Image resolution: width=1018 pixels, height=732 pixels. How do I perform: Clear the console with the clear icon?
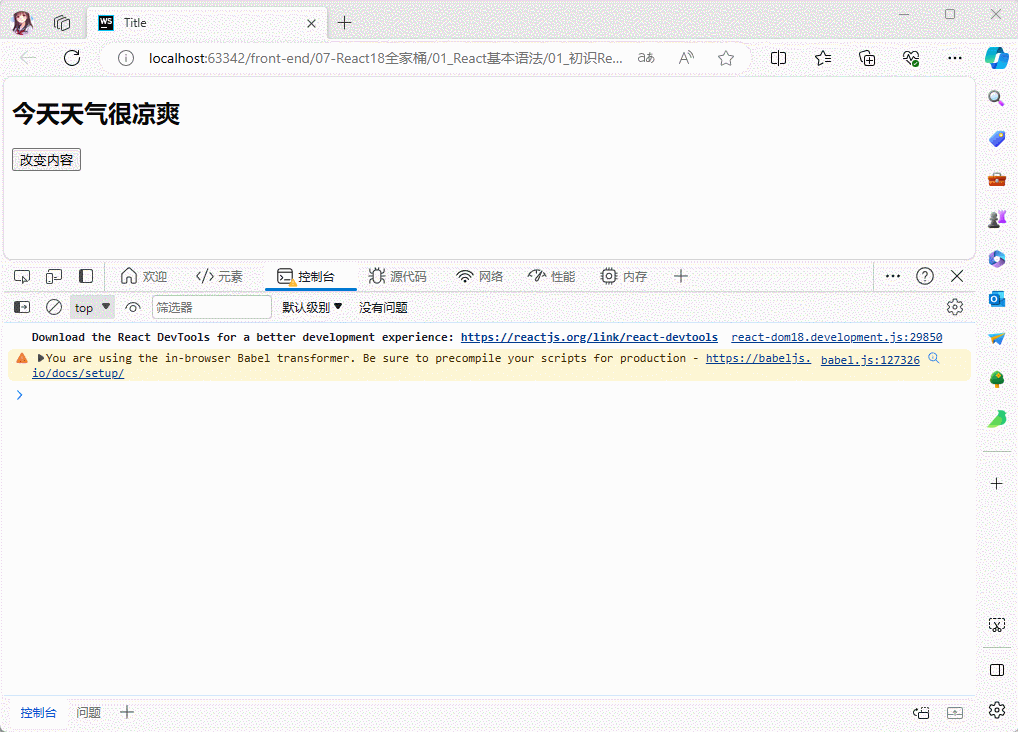(x=54, y=307)
